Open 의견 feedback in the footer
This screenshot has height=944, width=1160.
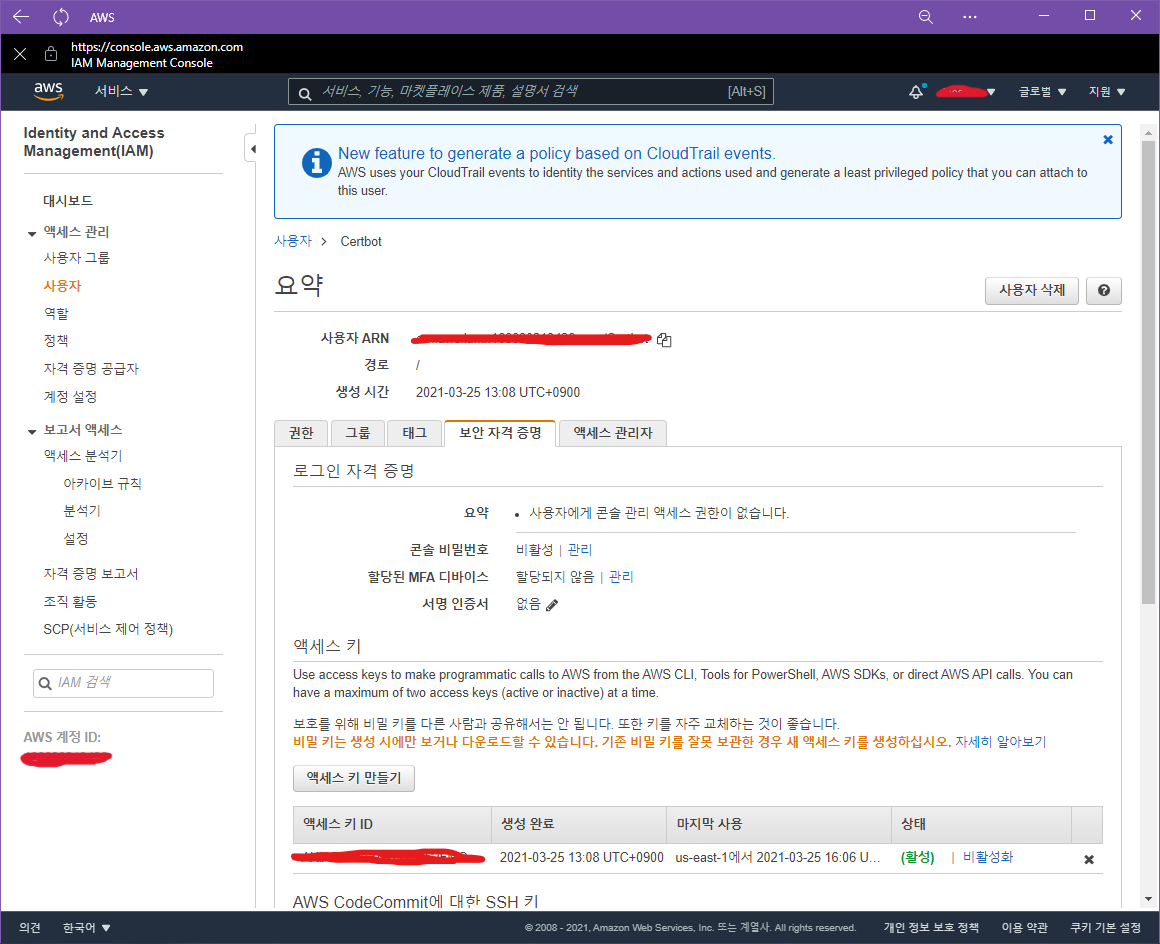(x=30, y=928)
